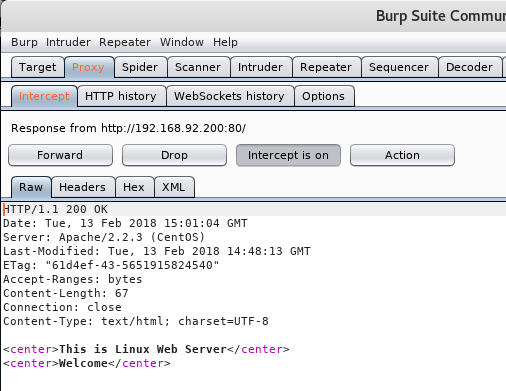Switch to the Sequencer tab
The height and width of the screenshot is (391, 506).
399,67
